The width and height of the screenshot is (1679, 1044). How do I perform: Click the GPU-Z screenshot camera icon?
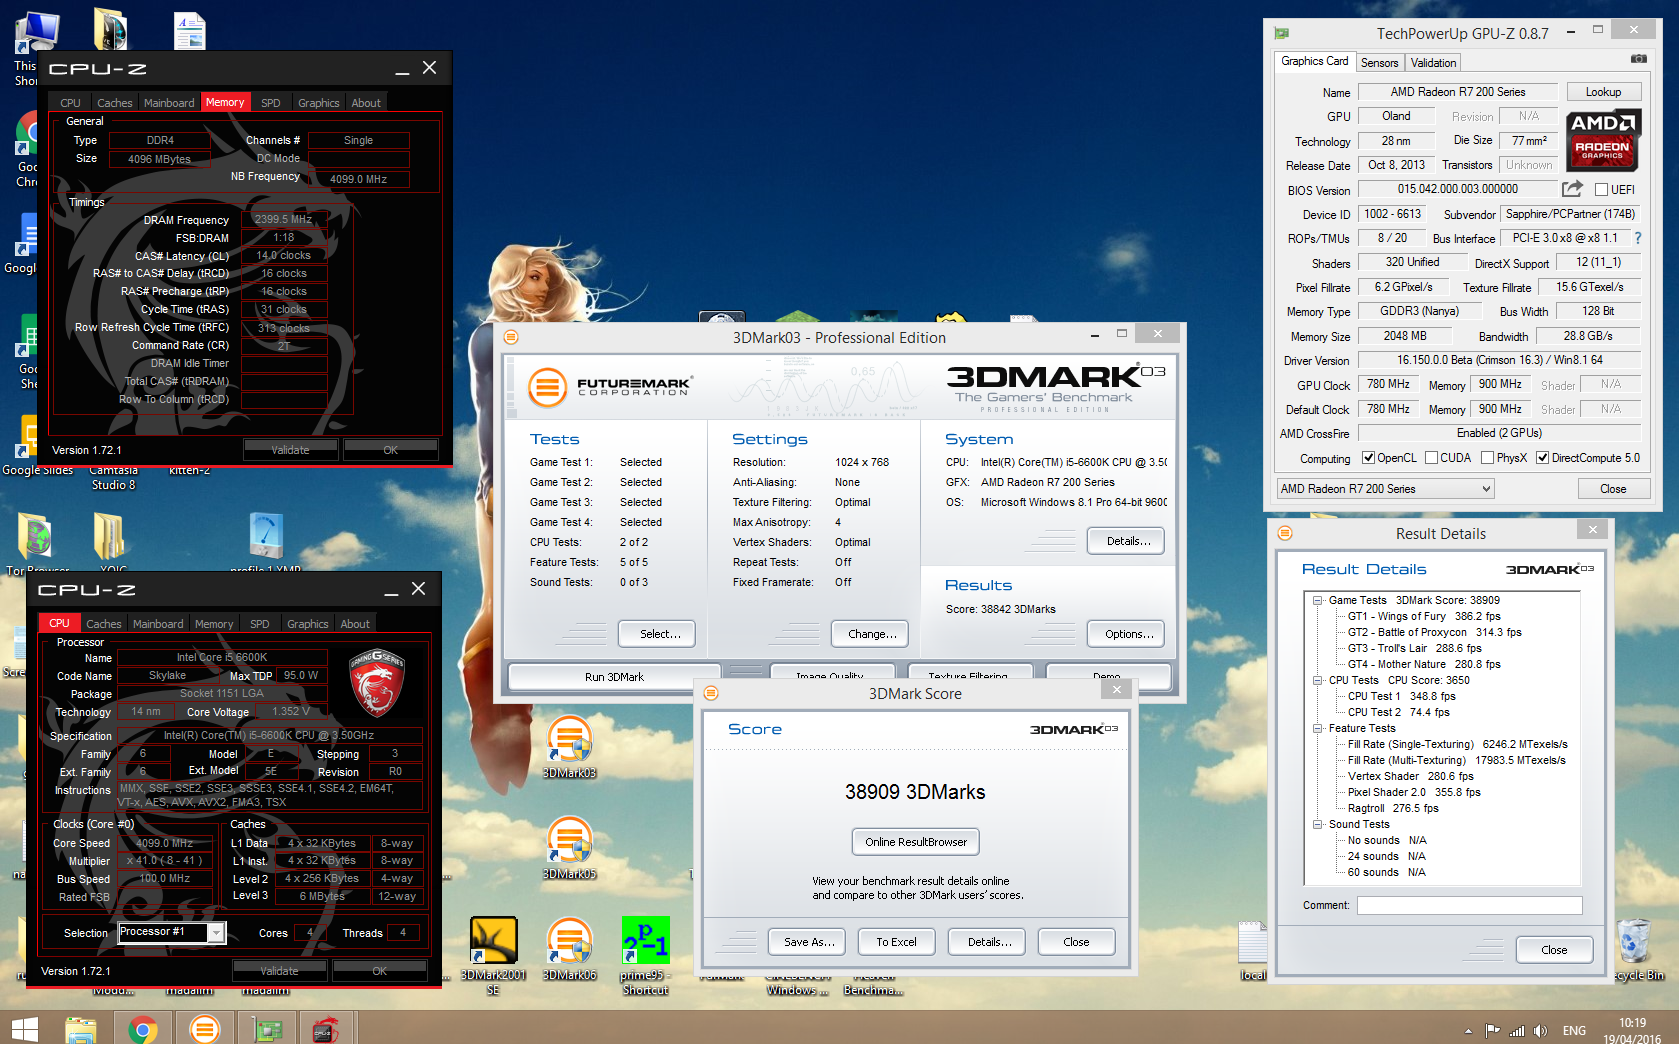click(x=1638, y=59)
